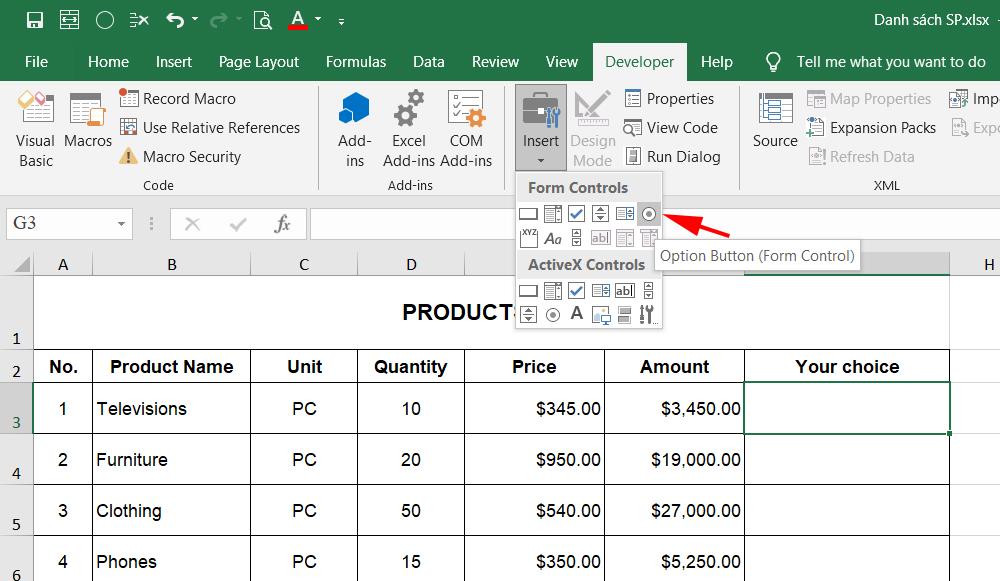This screenshot has width=1000, height=581.
Task: Open the File tab
Action: [36, 62]
